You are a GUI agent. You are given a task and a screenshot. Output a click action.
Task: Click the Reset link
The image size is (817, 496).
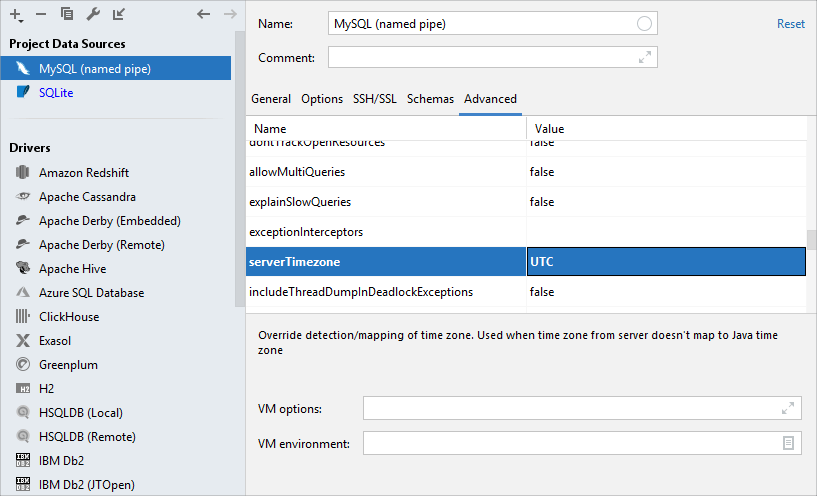click(790, 24)
